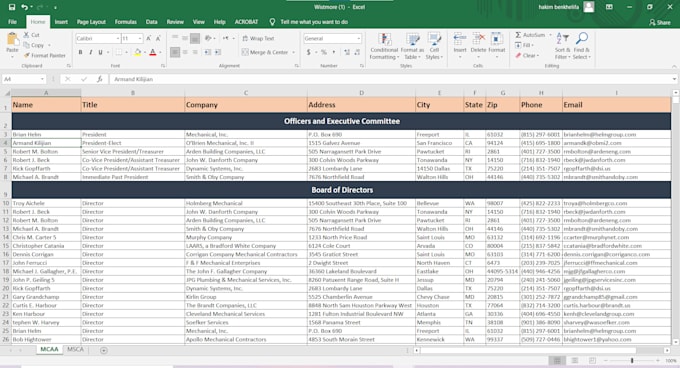
Task: Toggle Italic formatting
Action: (x=90, y=52)
